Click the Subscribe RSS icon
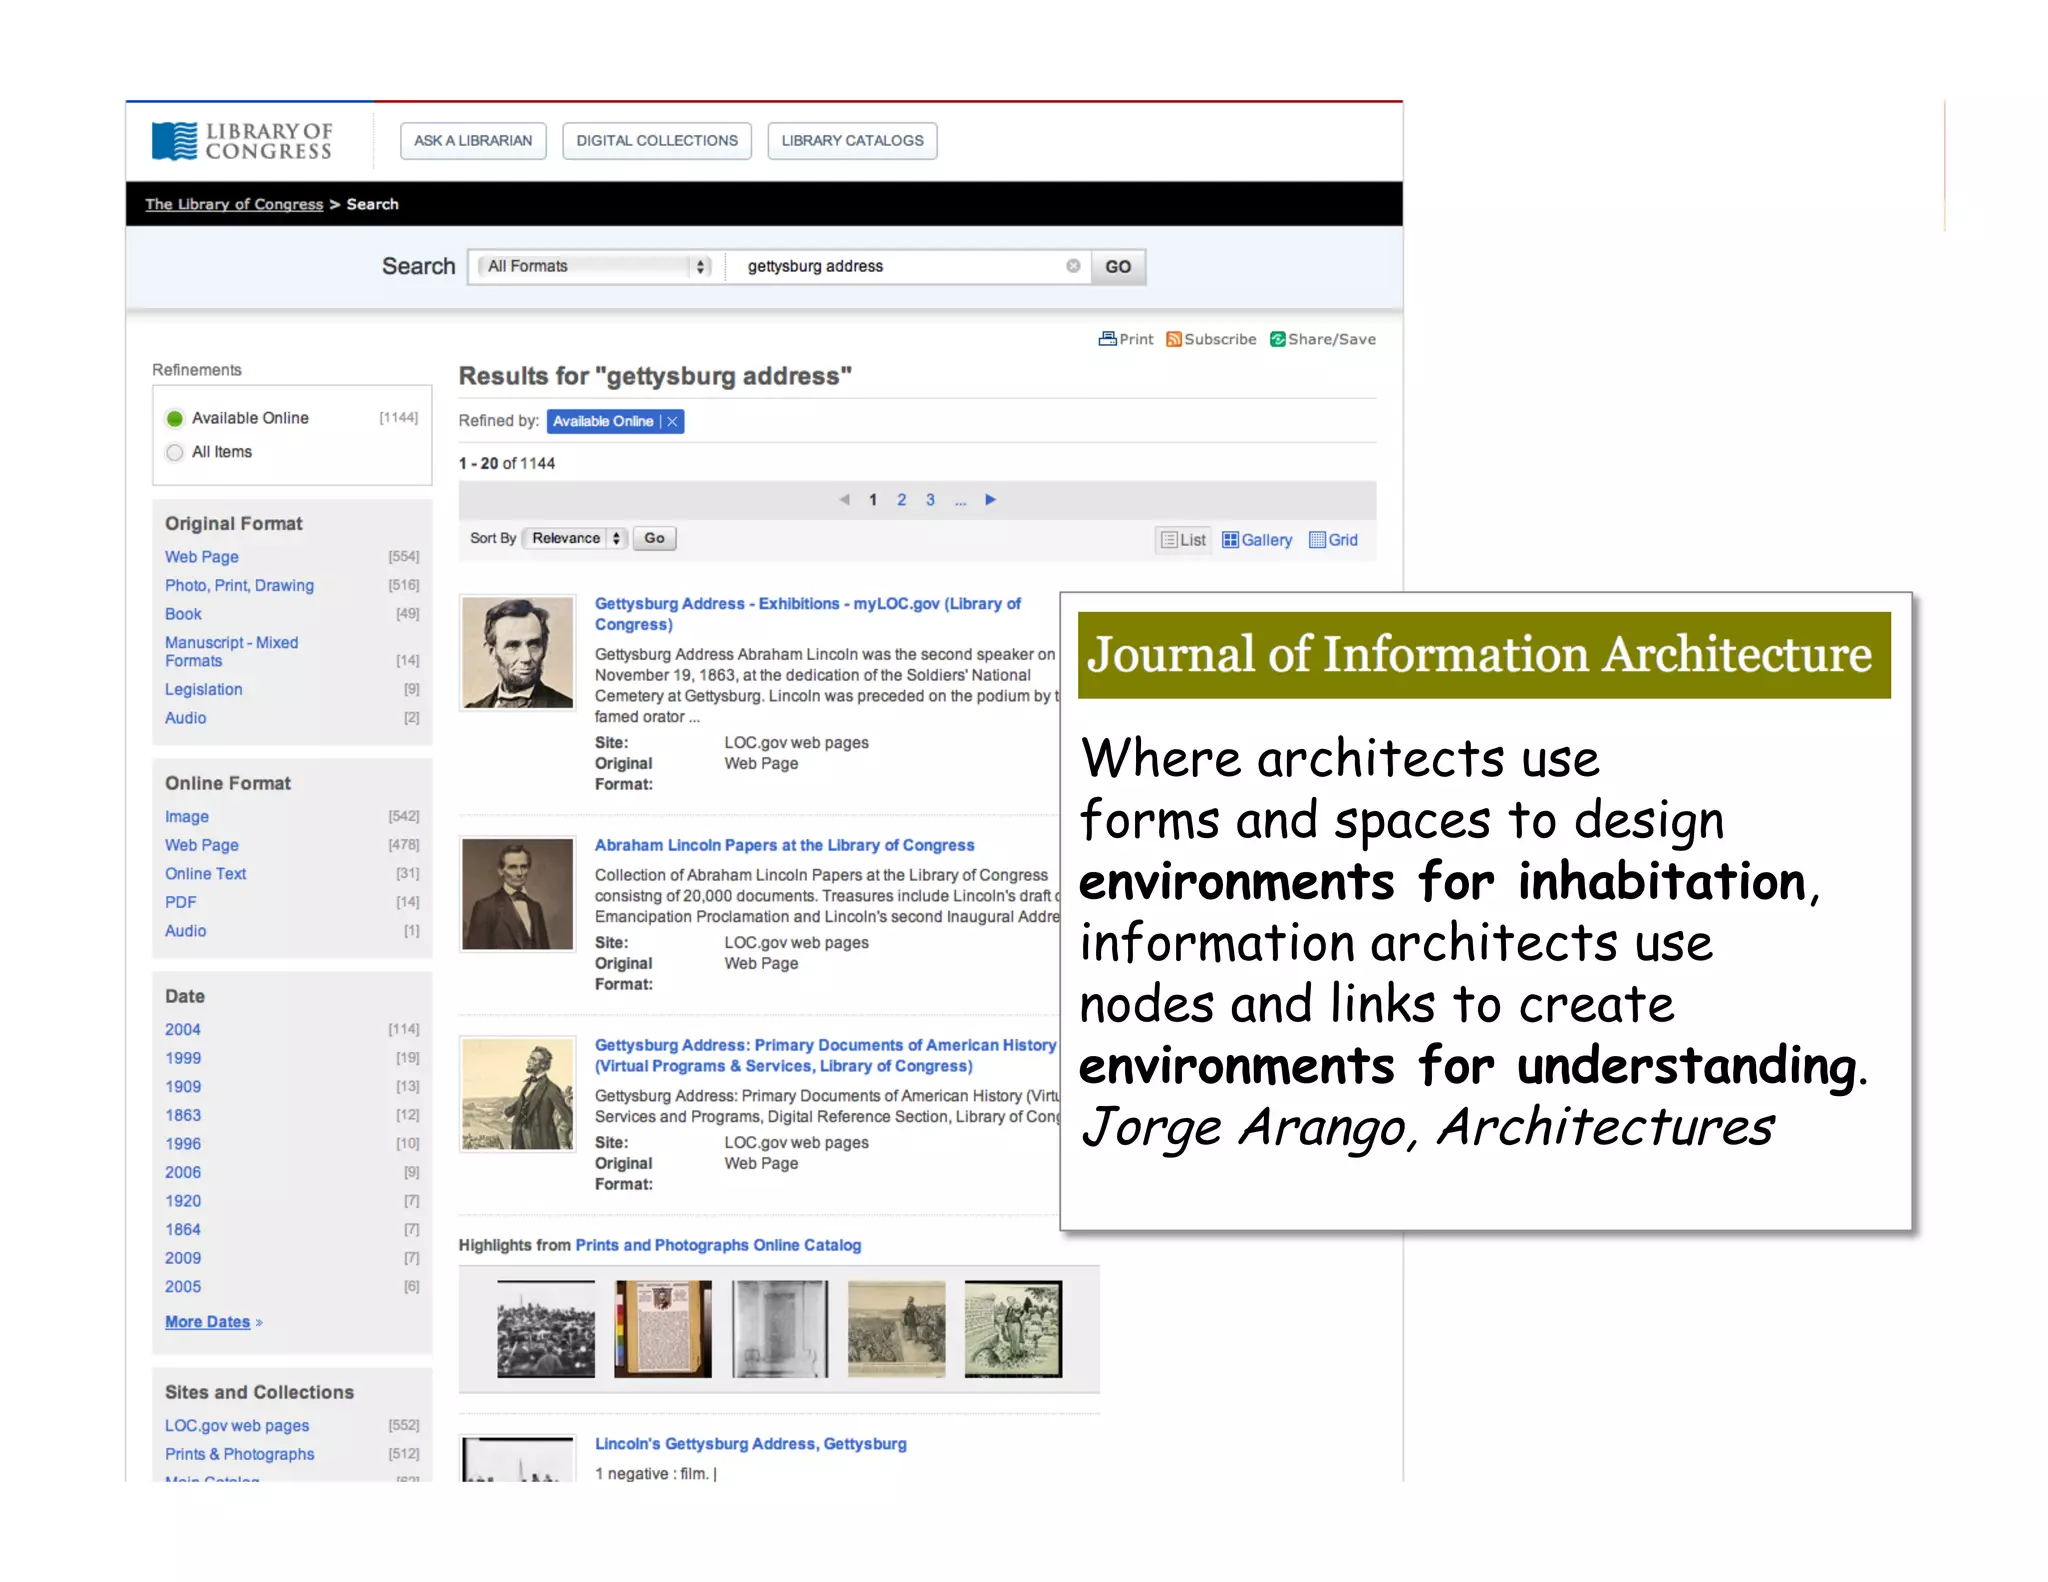This screenshot has width=2048, height=1582. 1174,339
